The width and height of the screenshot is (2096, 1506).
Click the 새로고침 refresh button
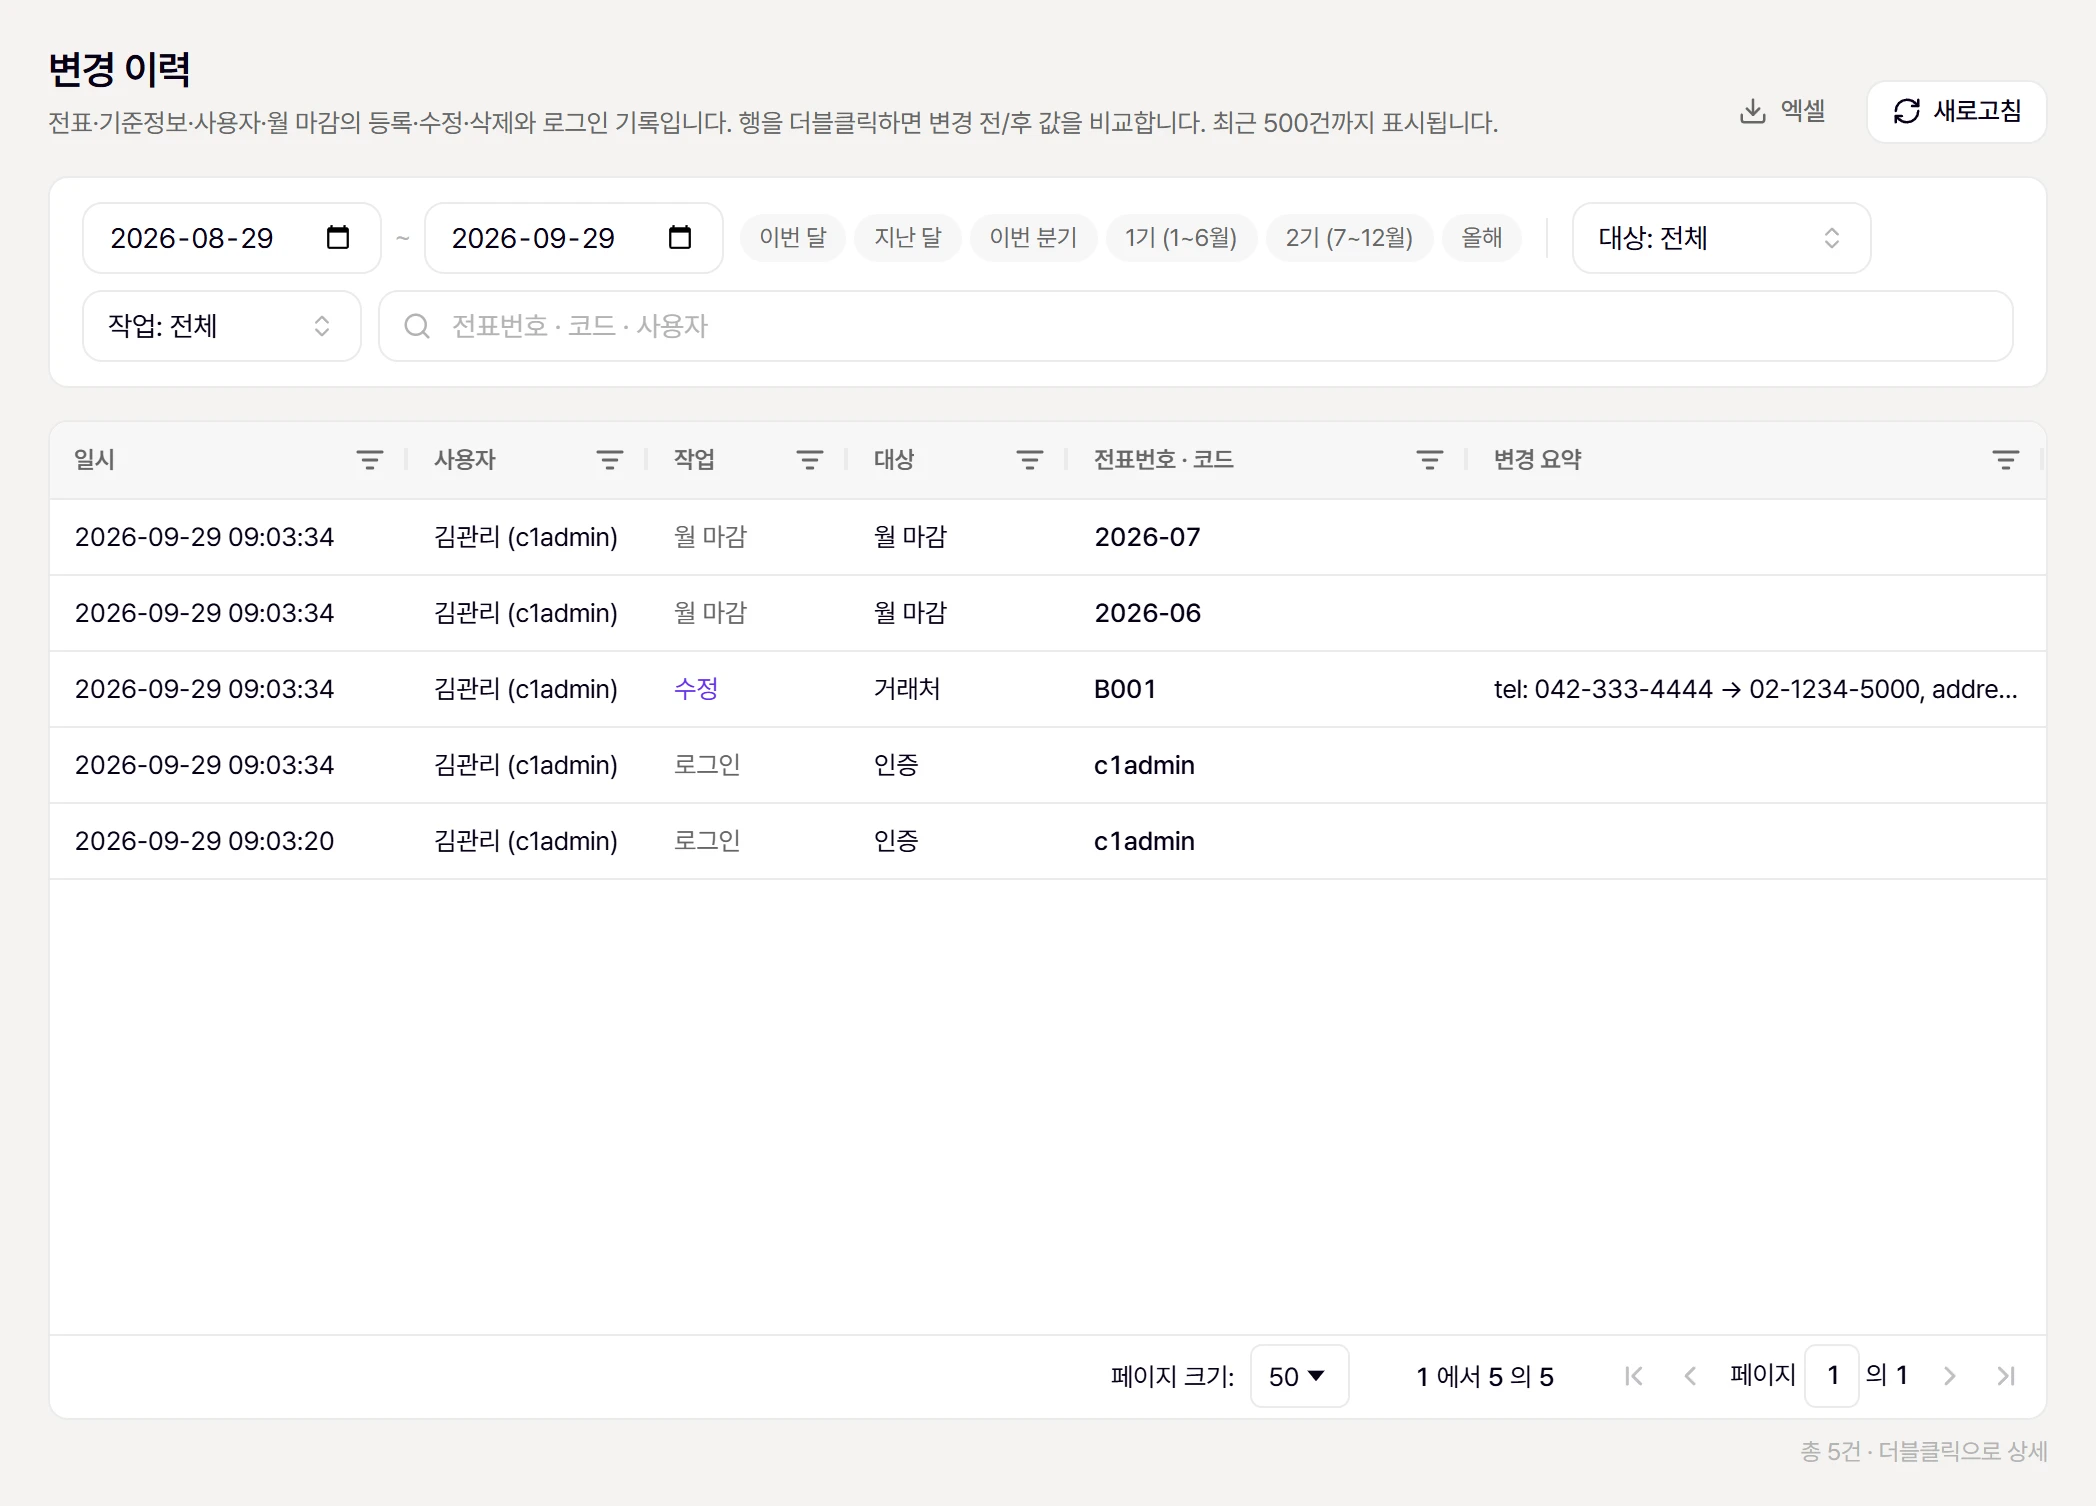click(1957, 111)
